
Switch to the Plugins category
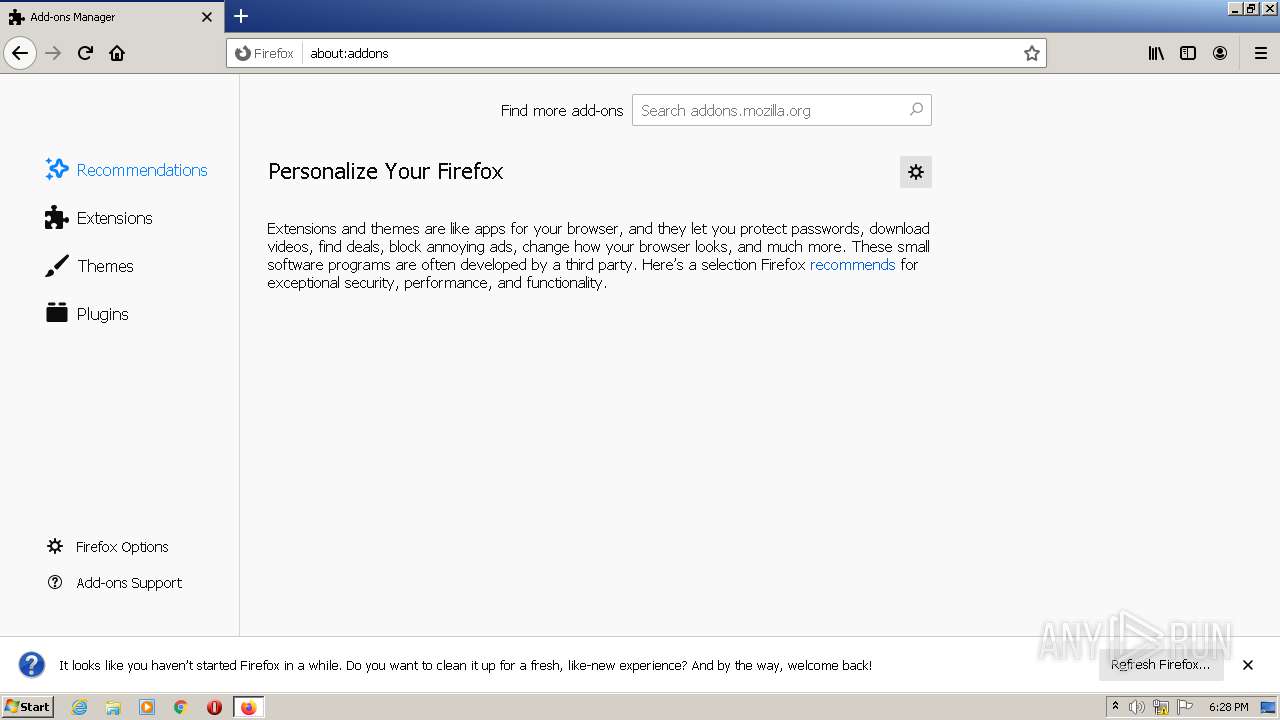pos(87,314)
